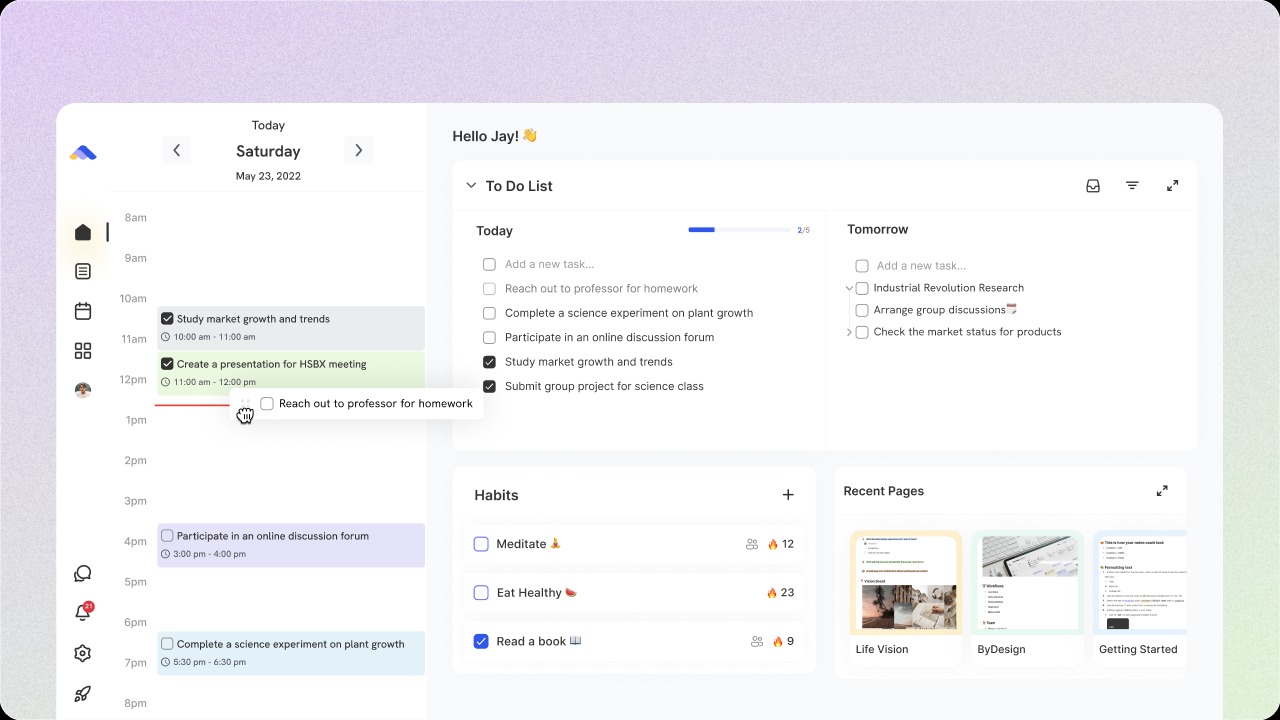Open the Chat icon in the sidebar
The width and height of the screenshot is (1280, 720).
pos(83,573)
